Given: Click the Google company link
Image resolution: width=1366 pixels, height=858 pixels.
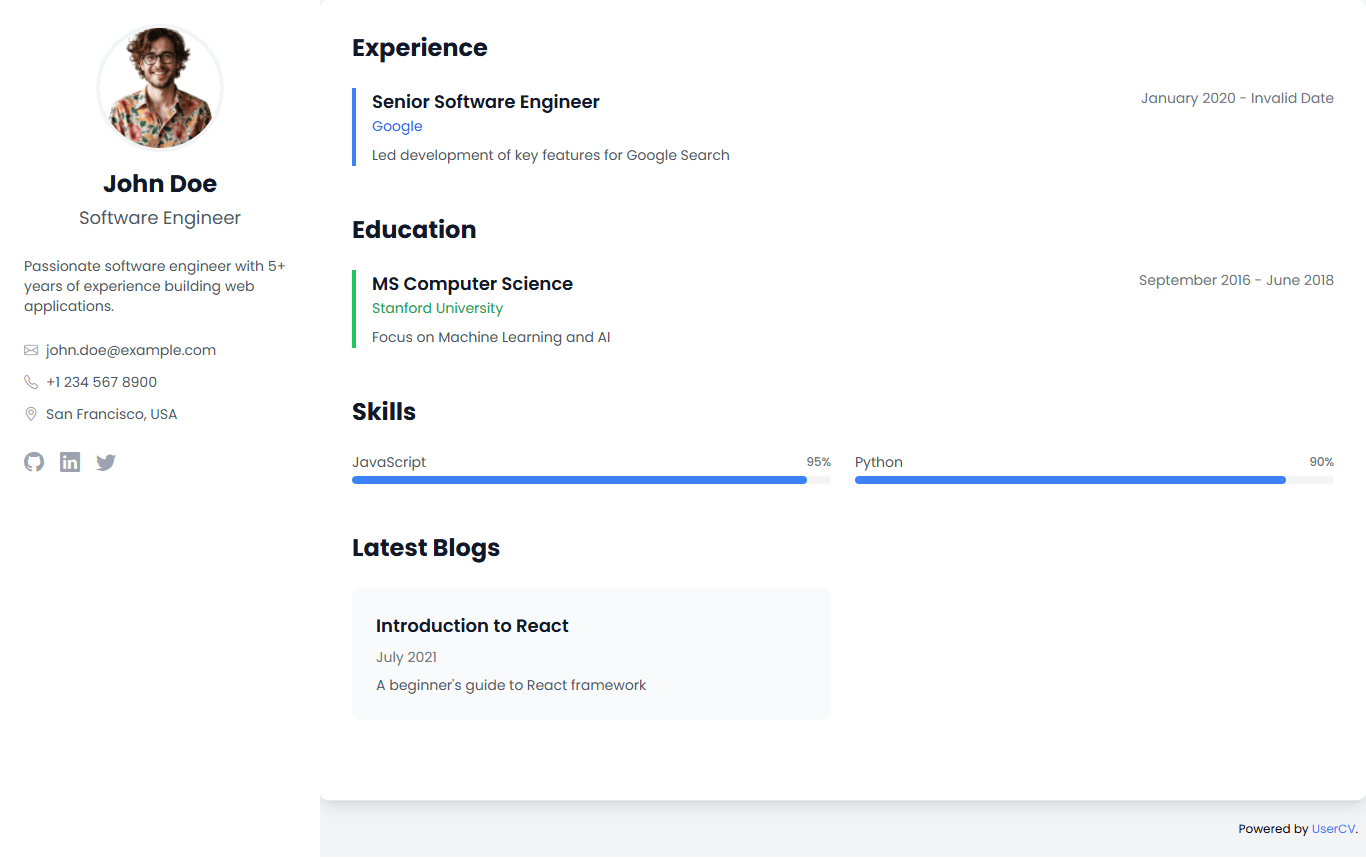Looking at the screenshot, I should [397, 126].
